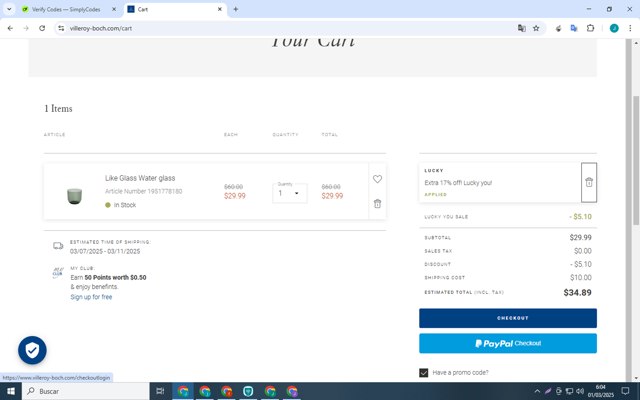This screenshot has width=640, height=400.
Task: Select the Cart browser tab
Action: 176,9
